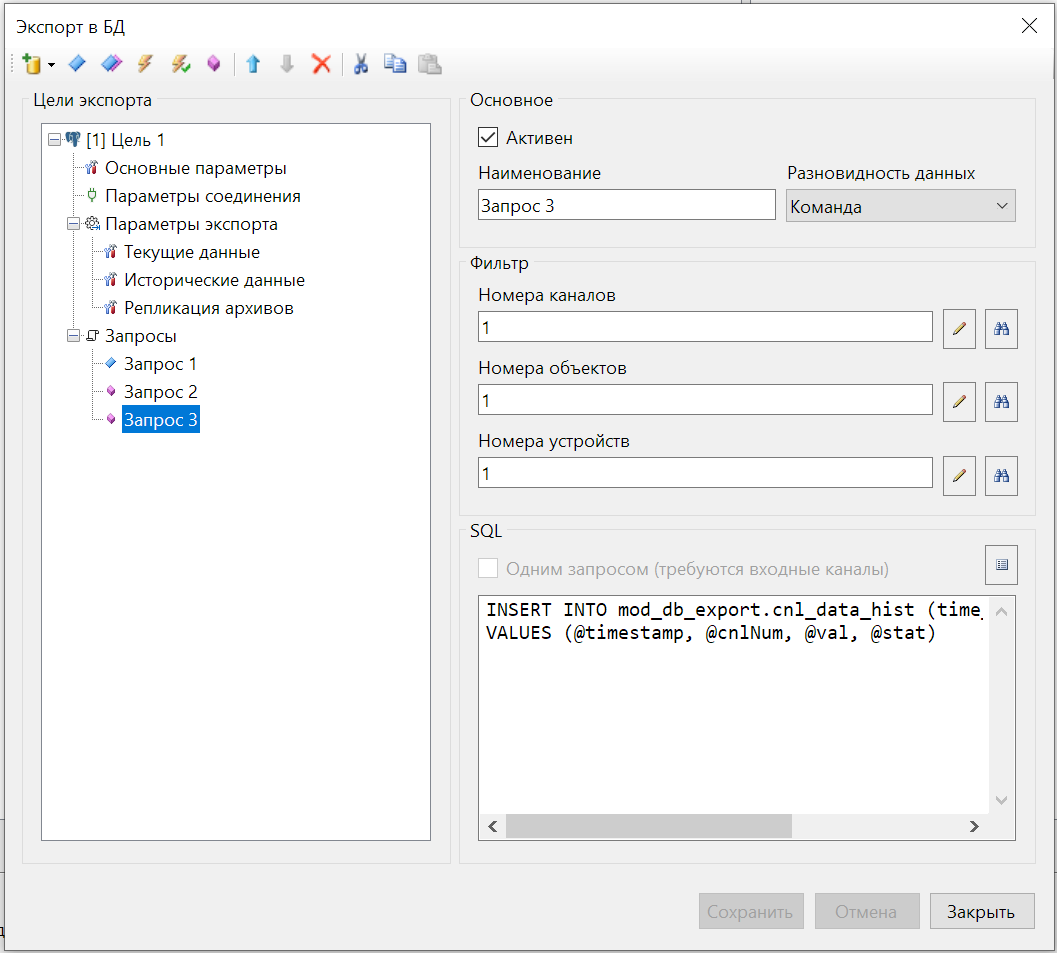Toggle Одним запросом checkbox
Viewport: 1057px width, 953px height.
tap(488, 568)
